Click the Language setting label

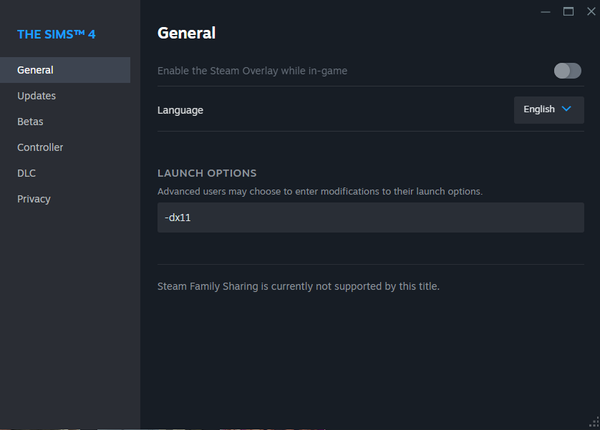tap(180, 110)
